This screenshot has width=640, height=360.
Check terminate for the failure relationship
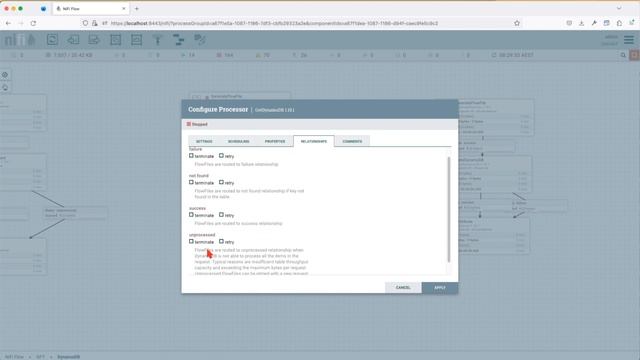point(191,156)
